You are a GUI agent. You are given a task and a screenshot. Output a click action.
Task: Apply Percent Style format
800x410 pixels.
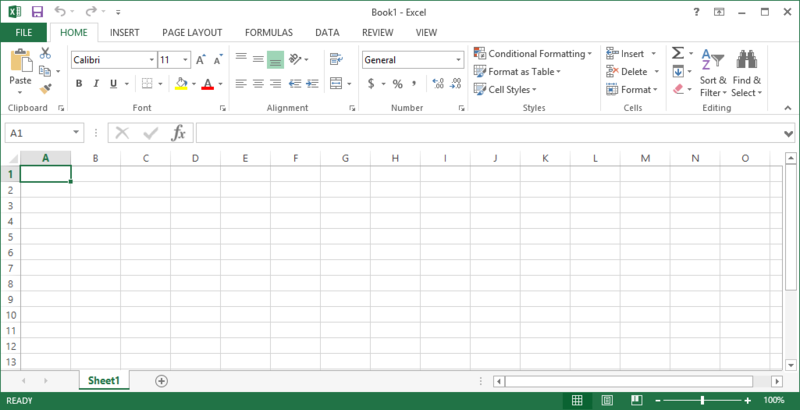click(x=397, y=84)
